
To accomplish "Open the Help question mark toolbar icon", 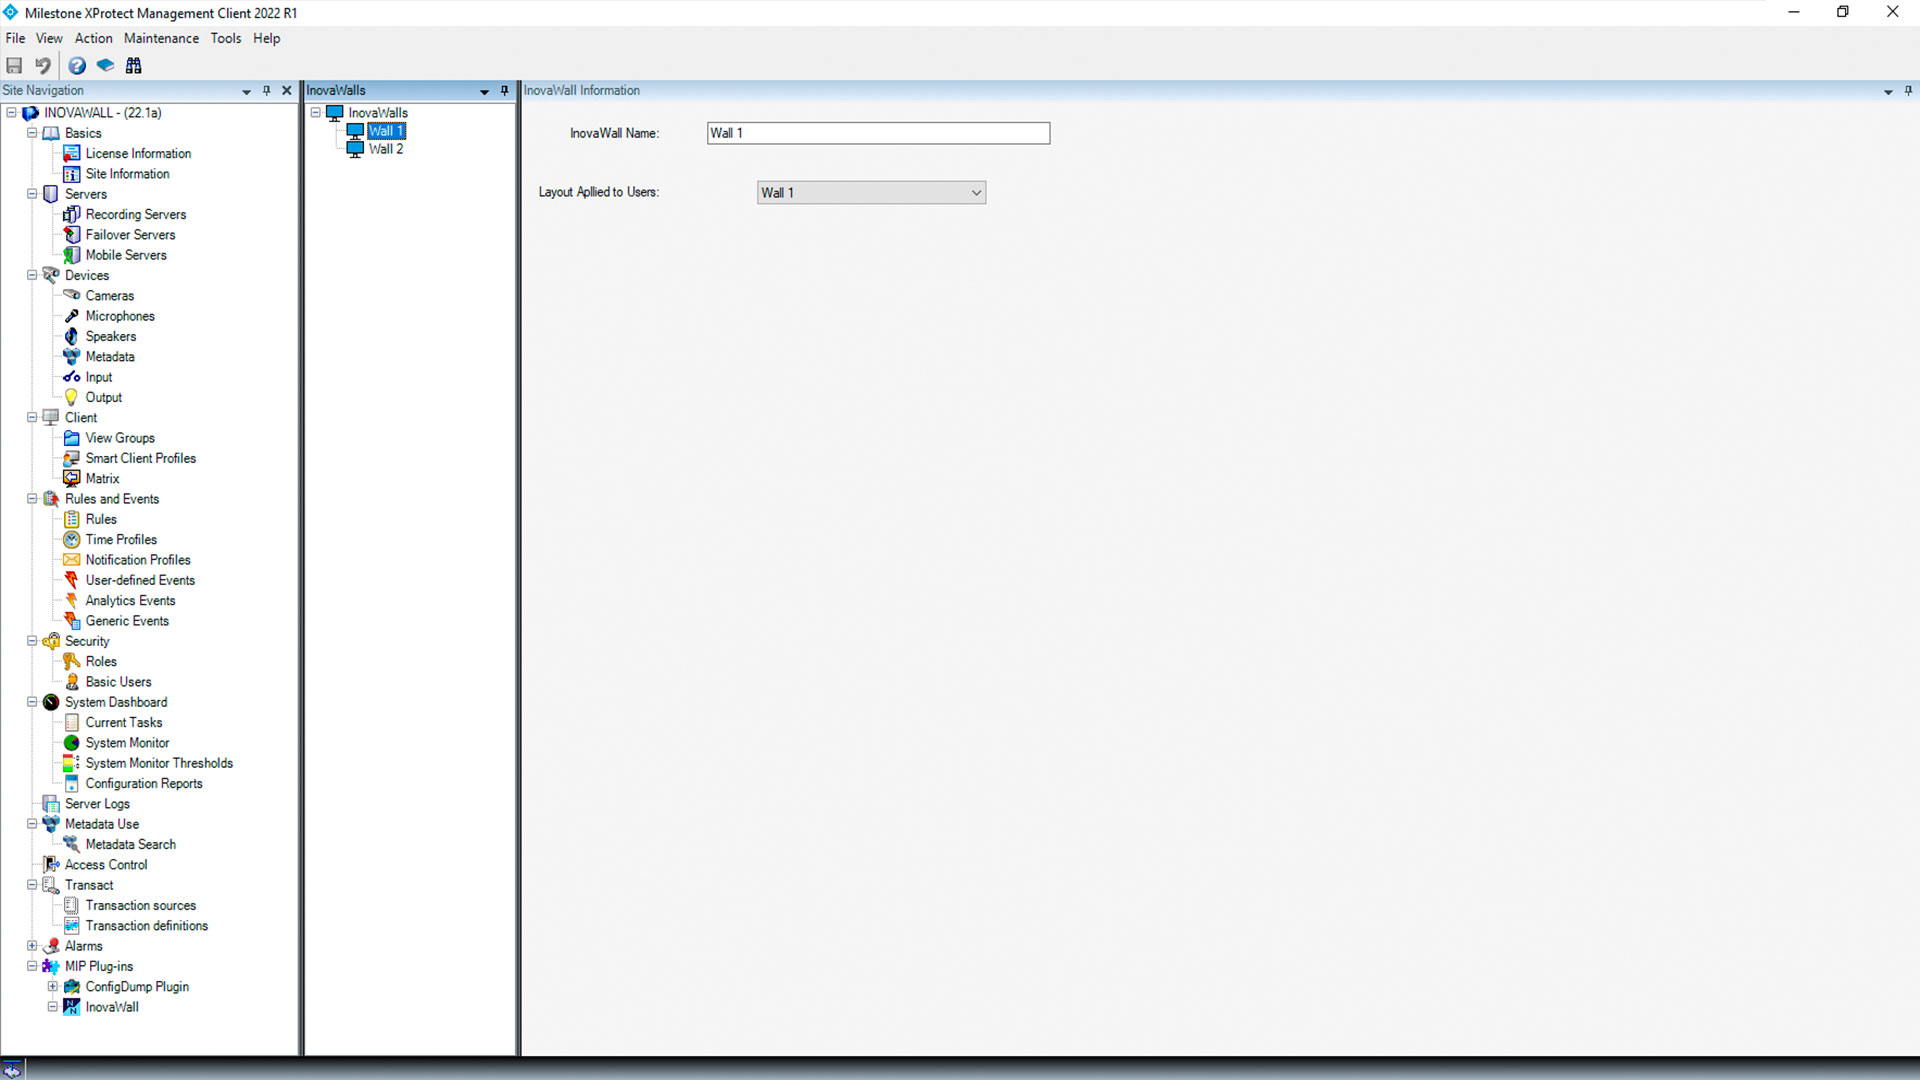I will [77, 66].
